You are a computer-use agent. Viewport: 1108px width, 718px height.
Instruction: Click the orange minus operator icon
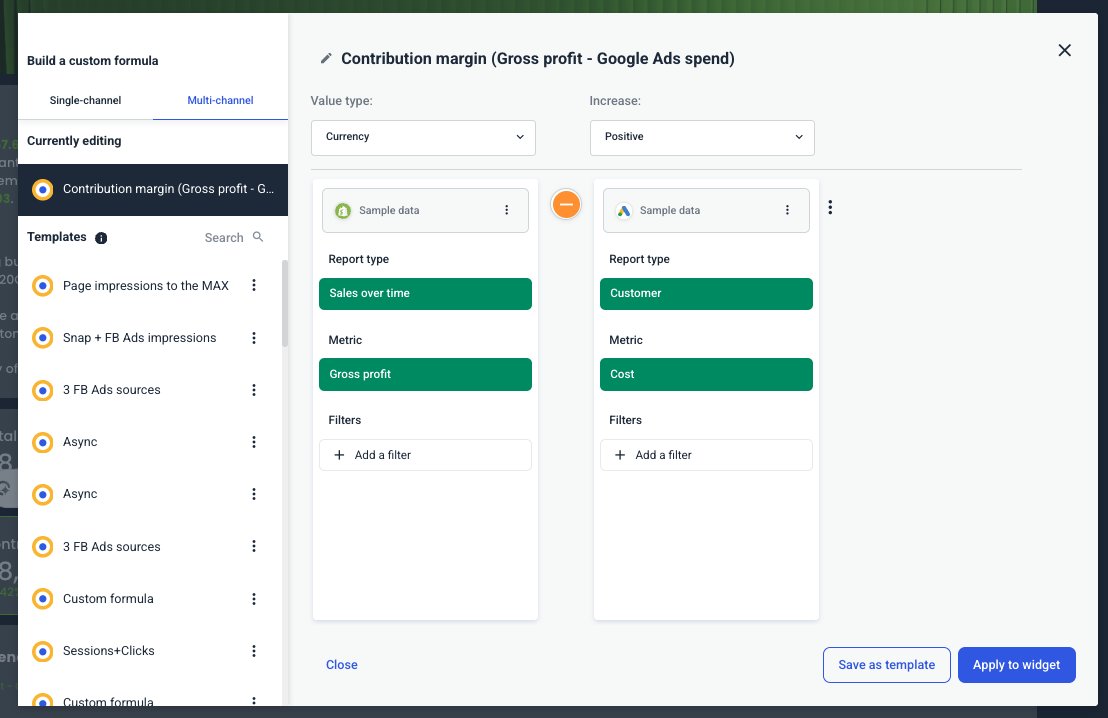[566, 204]
